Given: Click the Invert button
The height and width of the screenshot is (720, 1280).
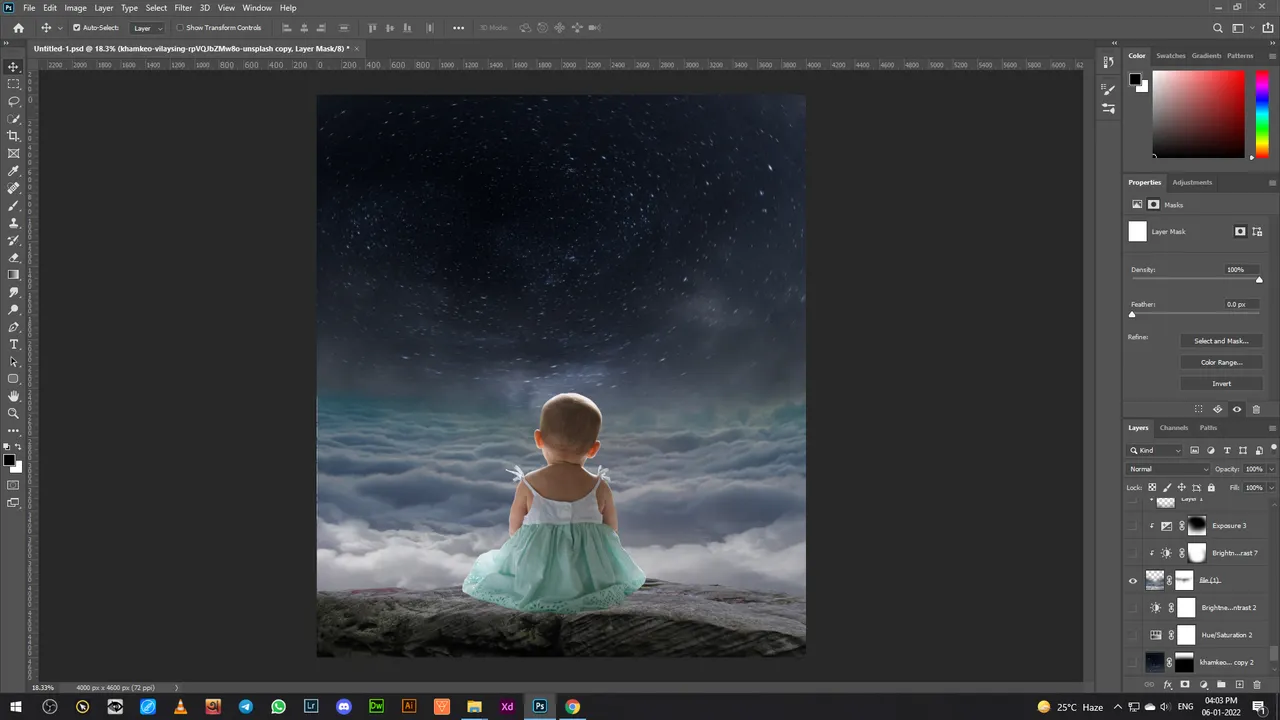Looking at the screenshot, I should [x=1221, y=383].
